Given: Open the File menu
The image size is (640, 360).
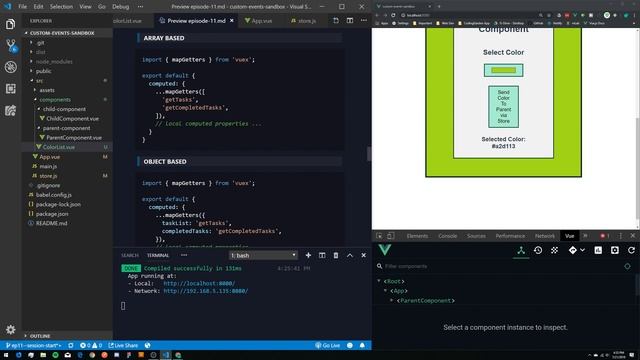Looking at the screenshot, I should point(22,7).
